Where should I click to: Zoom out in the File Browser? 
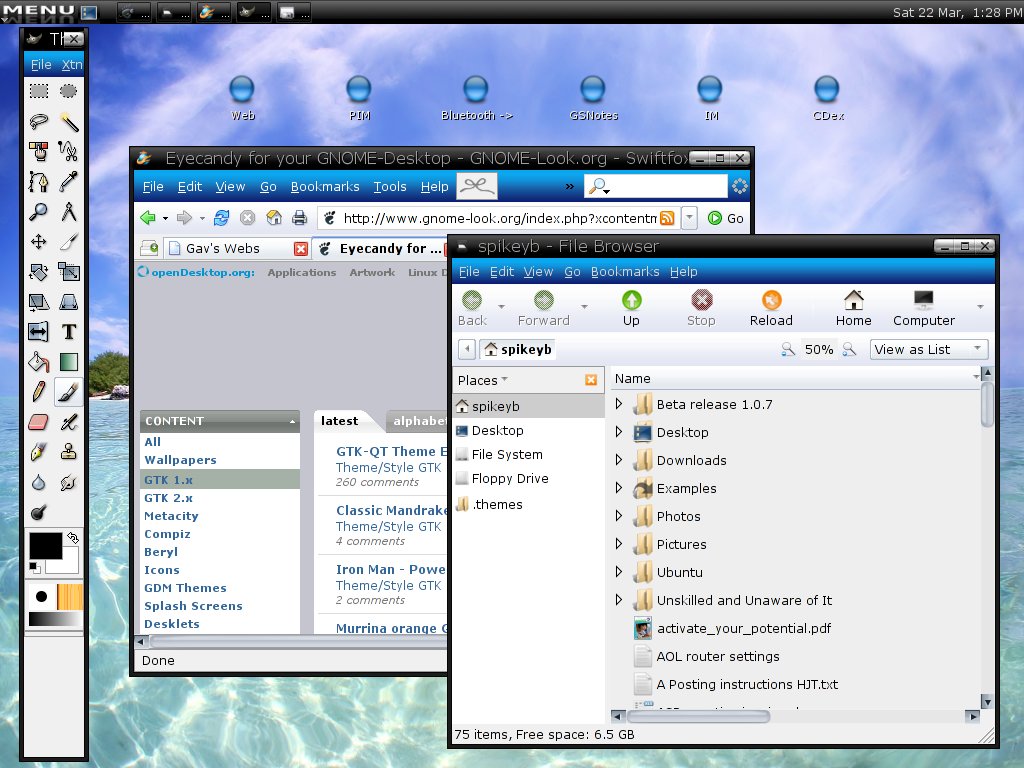788,349
